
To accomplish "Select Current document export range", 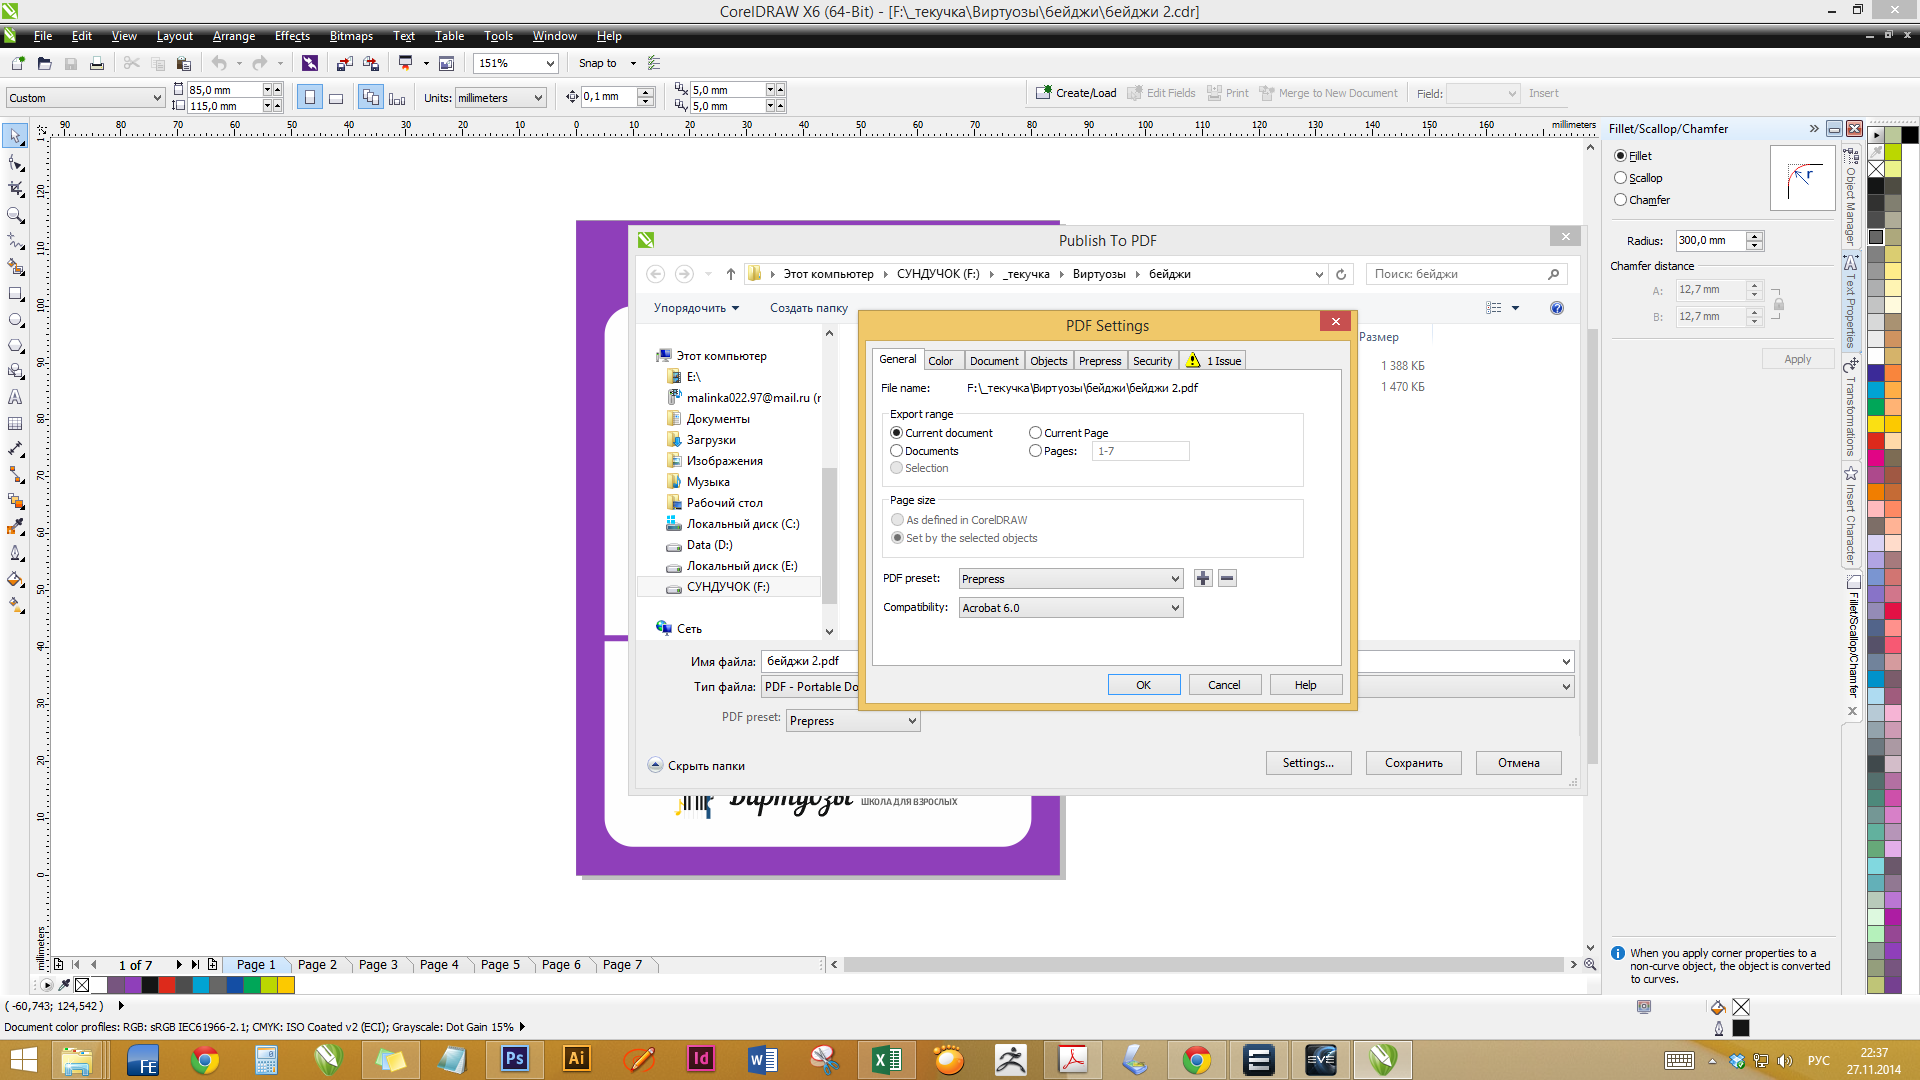I will (x=897, y=433).
